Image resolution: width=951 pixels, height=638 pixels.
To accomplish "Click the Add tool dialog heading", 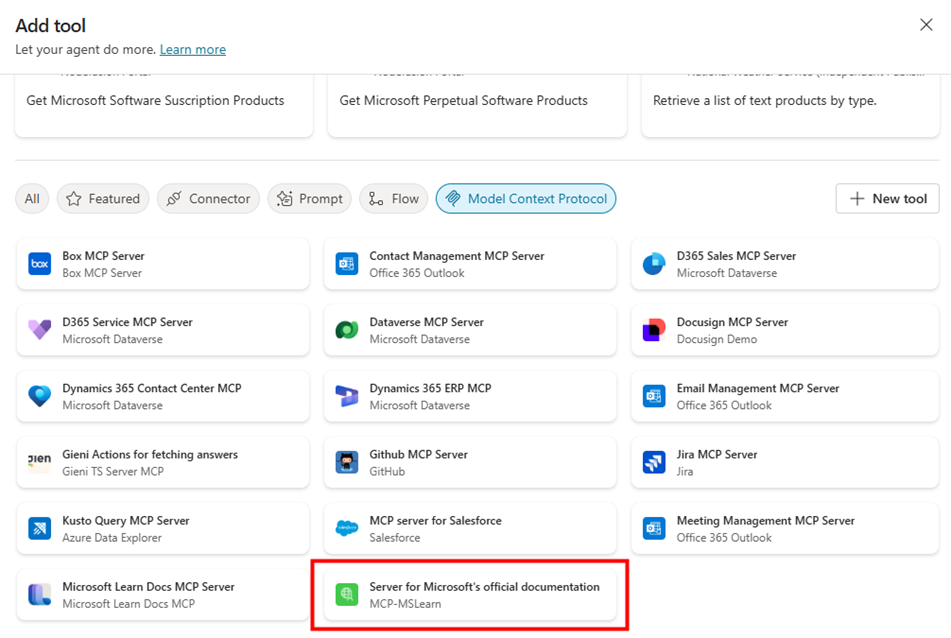I will click(51, 25).
